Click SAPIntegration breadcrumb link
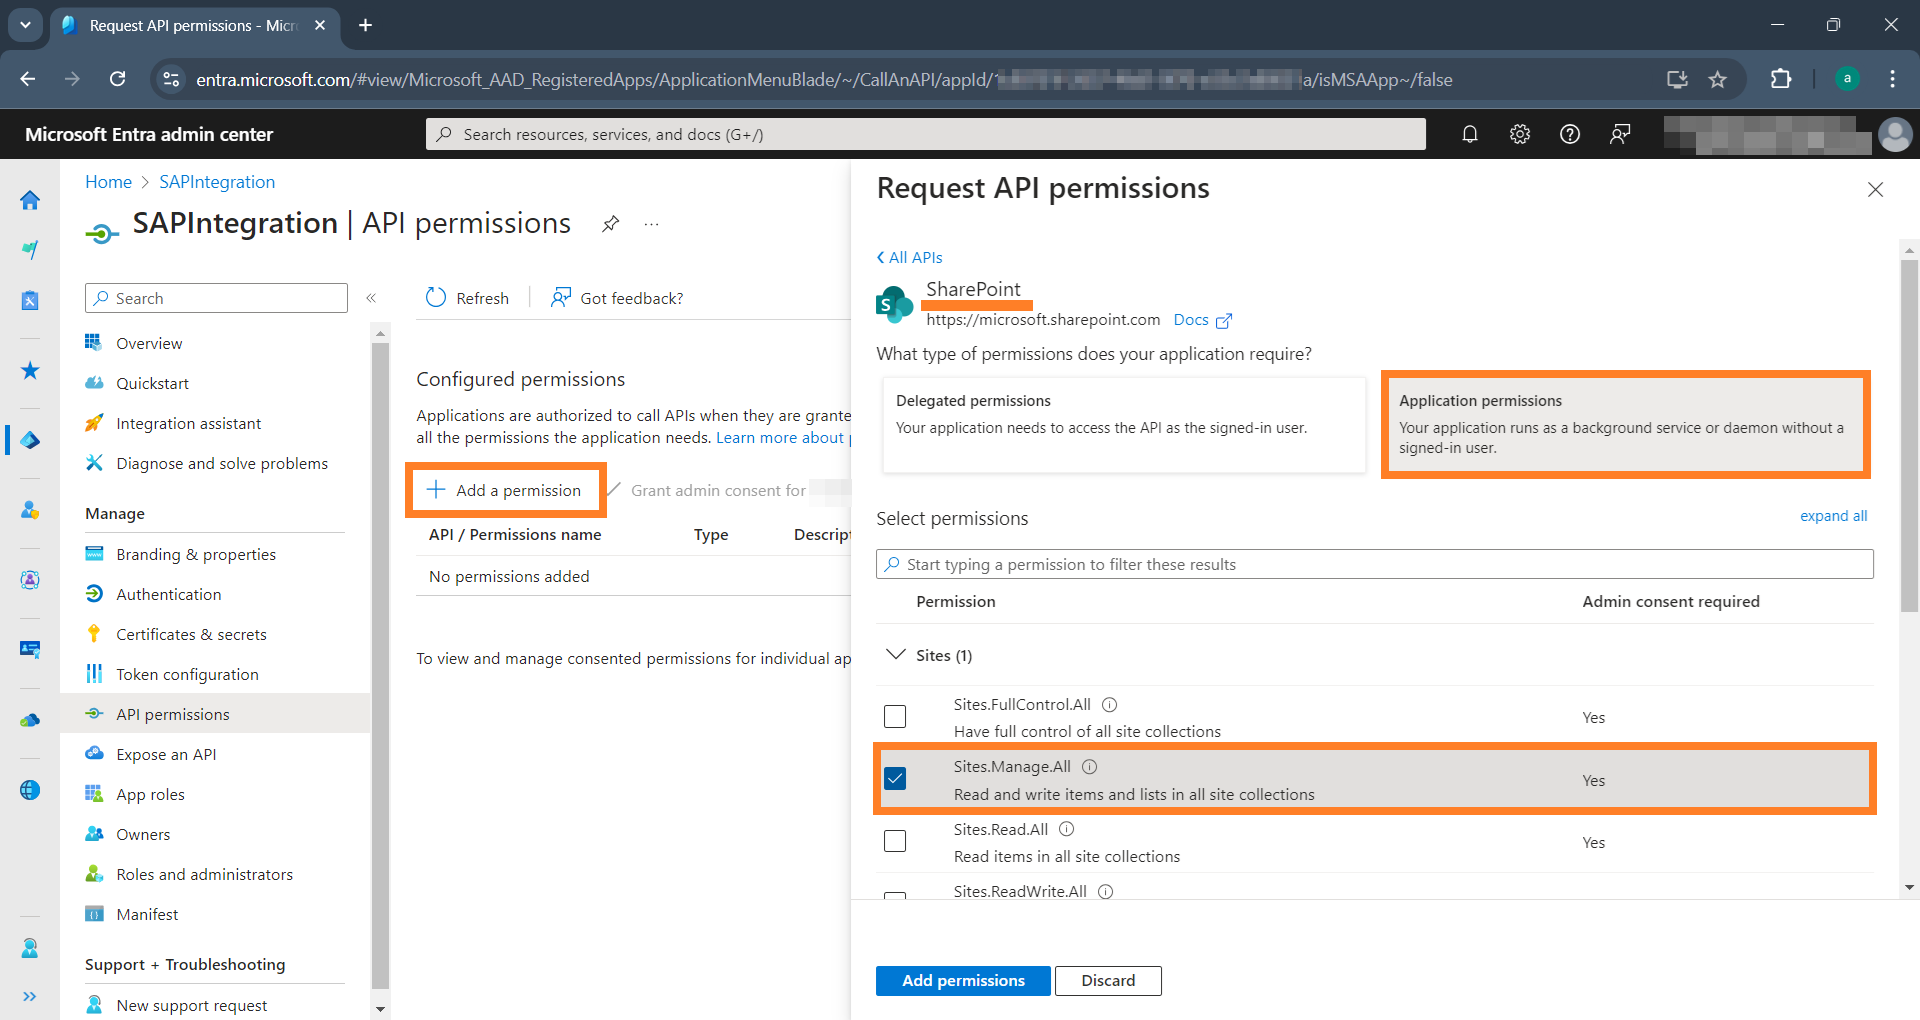The image size is (1920, 1020). tap(217, 182)
